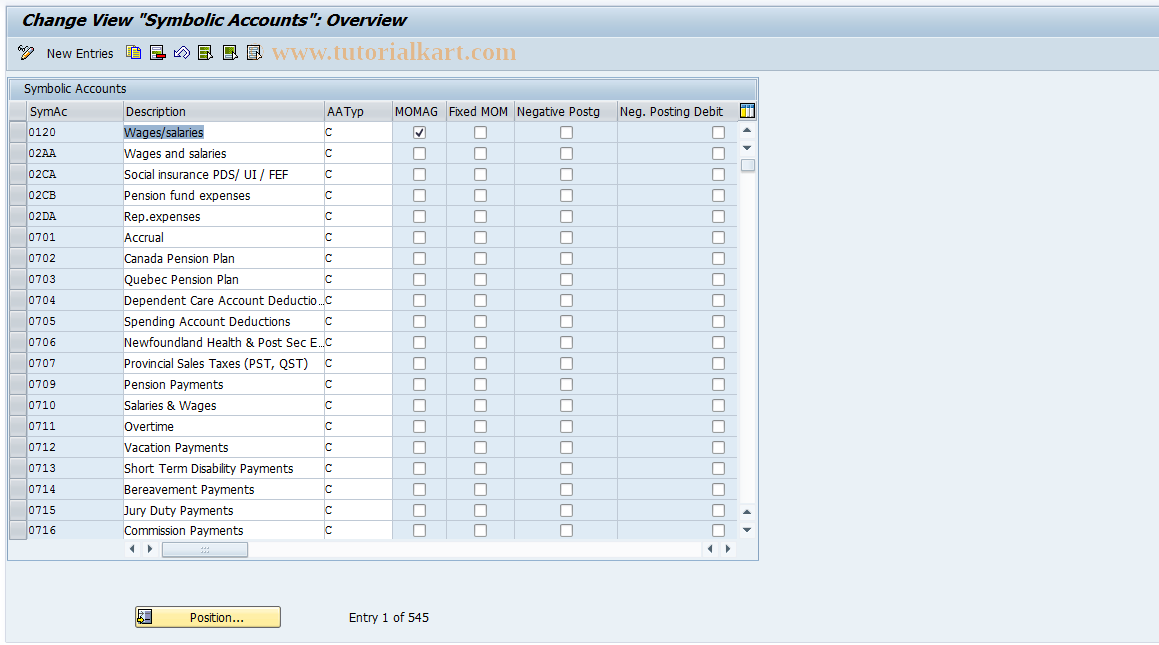Select row selector for 02DA
Viewport: 1159px width, 645px height.
(18, 216)
